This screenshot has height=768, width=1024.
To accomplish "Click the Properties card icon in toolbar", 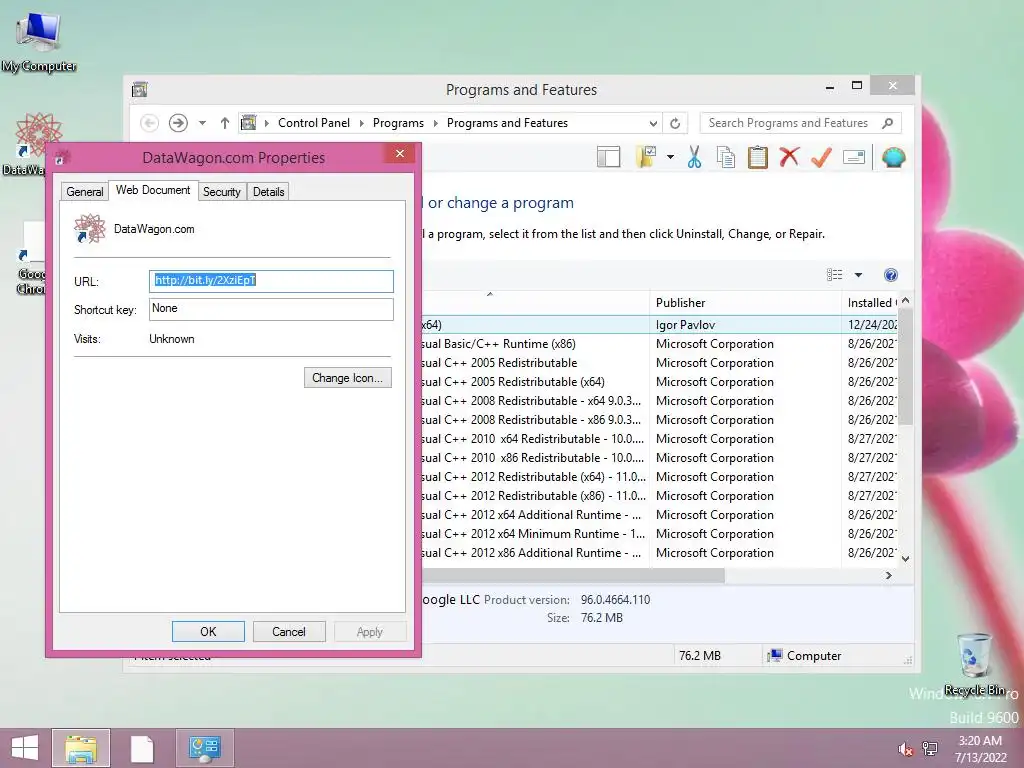I will [x=854, y=157].
